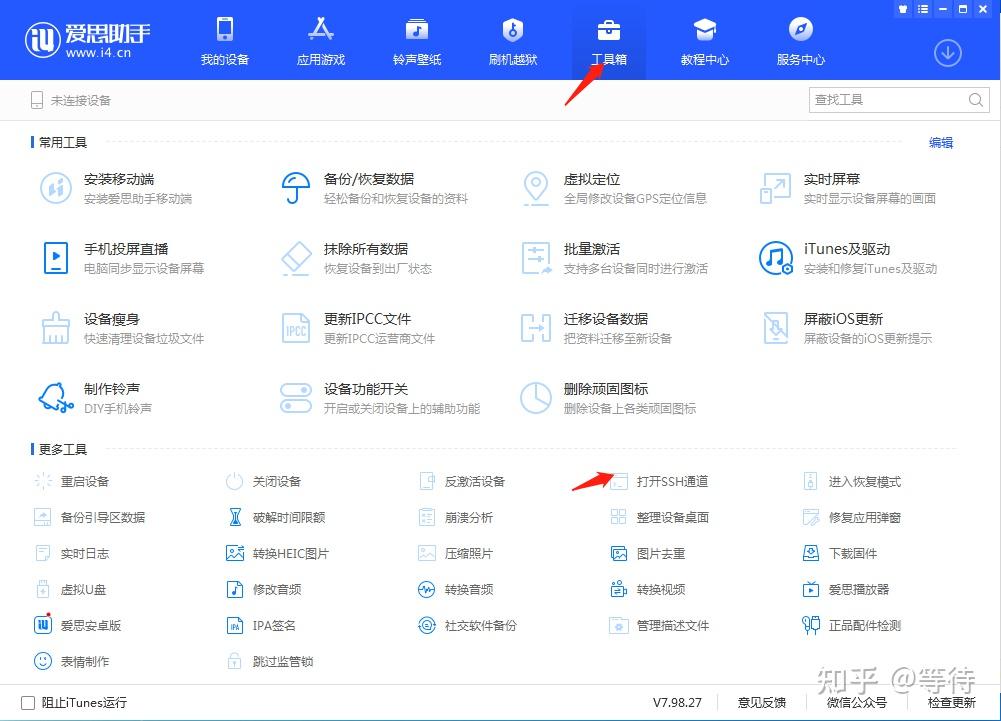This screenshot has height=721, width=1001.
Task: Open the 我的设备 tab
Action: pyautogui.click(x=225, y=41)
